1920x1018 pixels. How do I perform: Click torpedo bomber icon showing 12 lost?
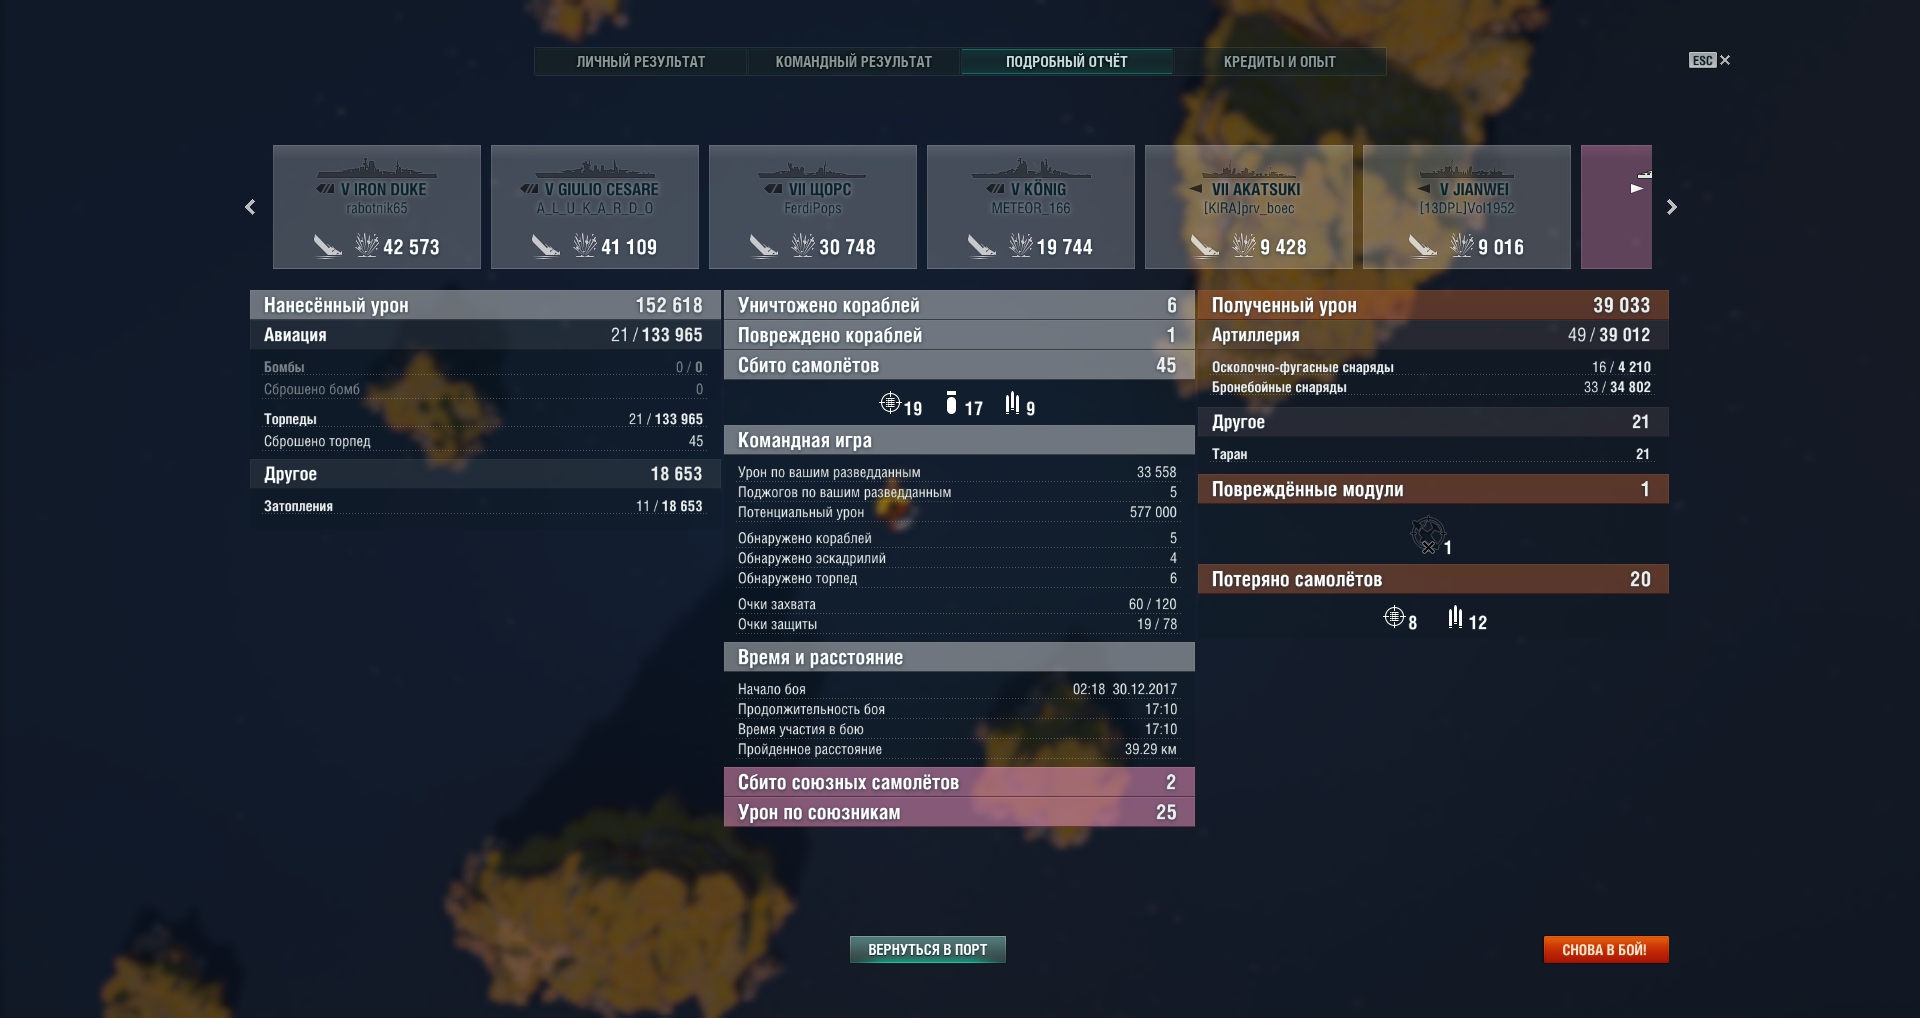point(1455,618)
